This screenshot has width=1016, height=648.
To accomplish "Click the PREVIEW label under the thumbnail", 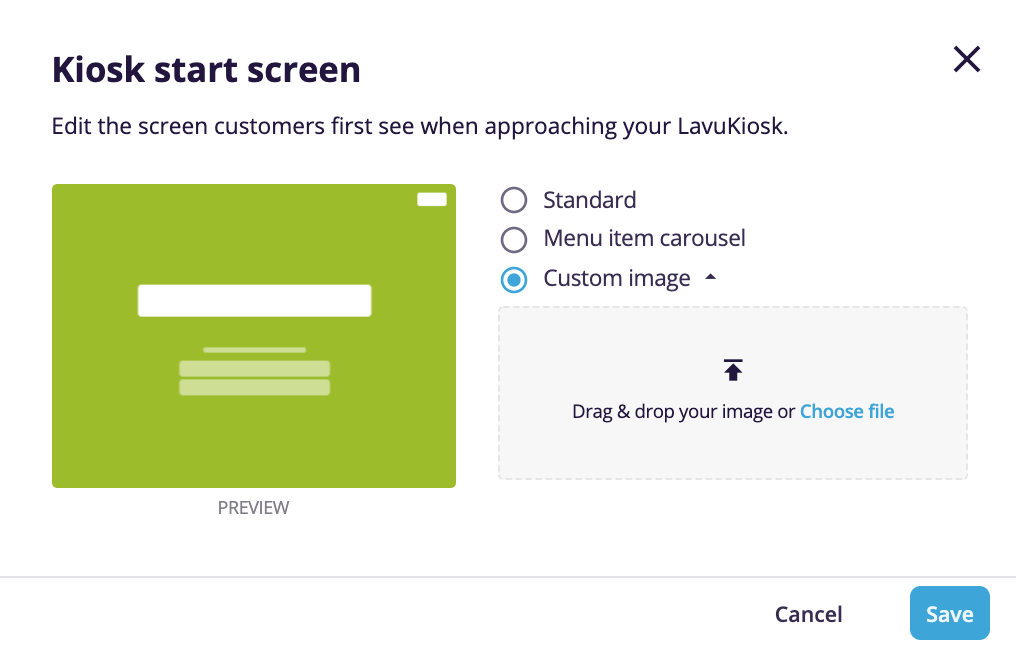I will (x=253, y=508).
